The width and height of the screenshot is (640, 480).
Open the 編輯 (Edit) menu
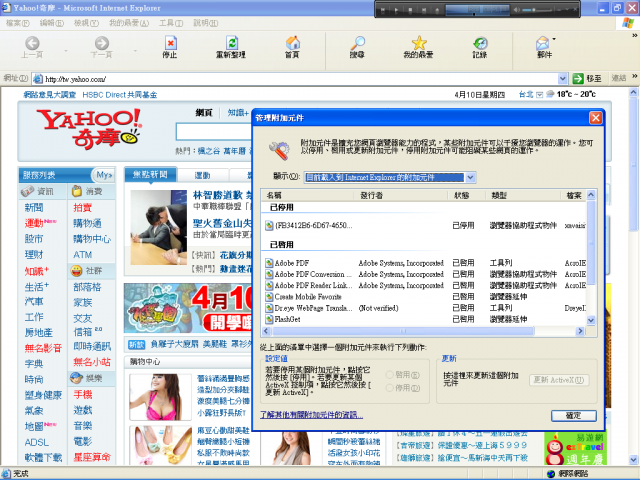tap(52, 23)
